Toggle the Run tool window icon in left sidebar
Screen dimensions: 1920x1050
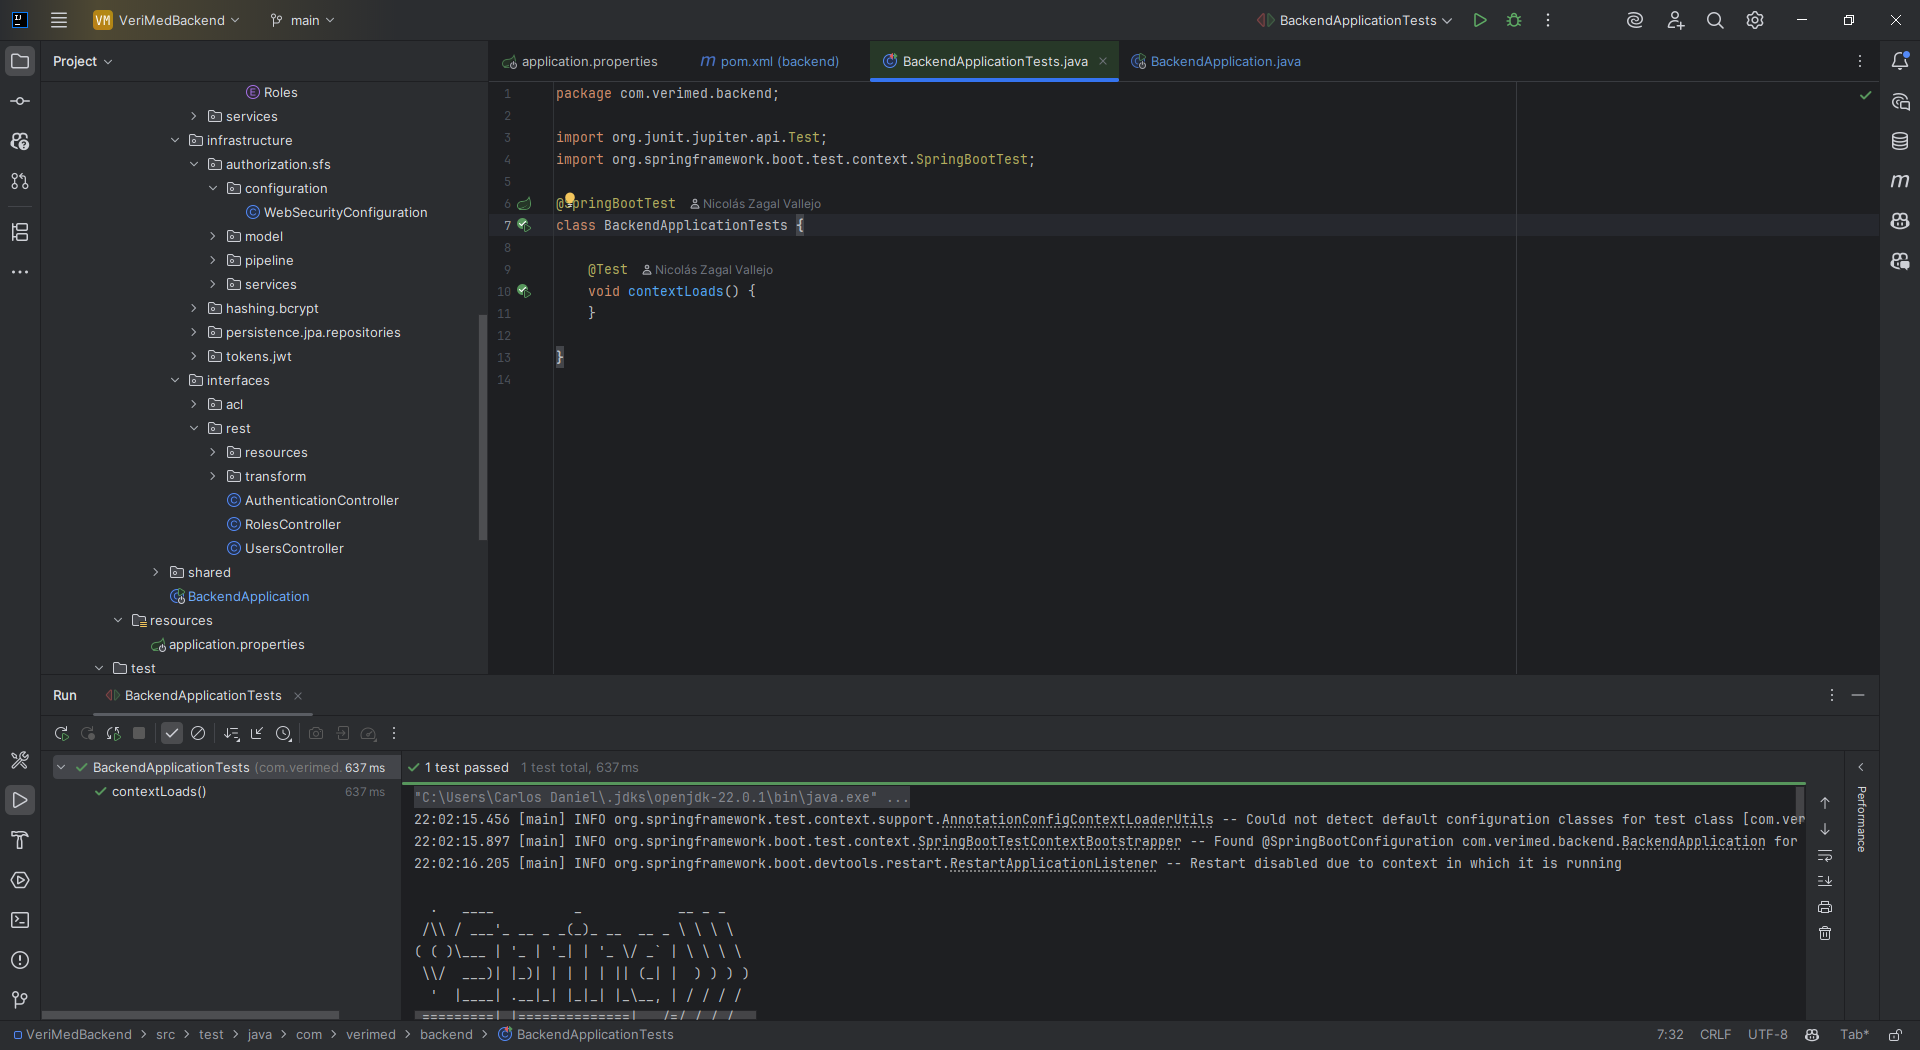pos(20,800)
